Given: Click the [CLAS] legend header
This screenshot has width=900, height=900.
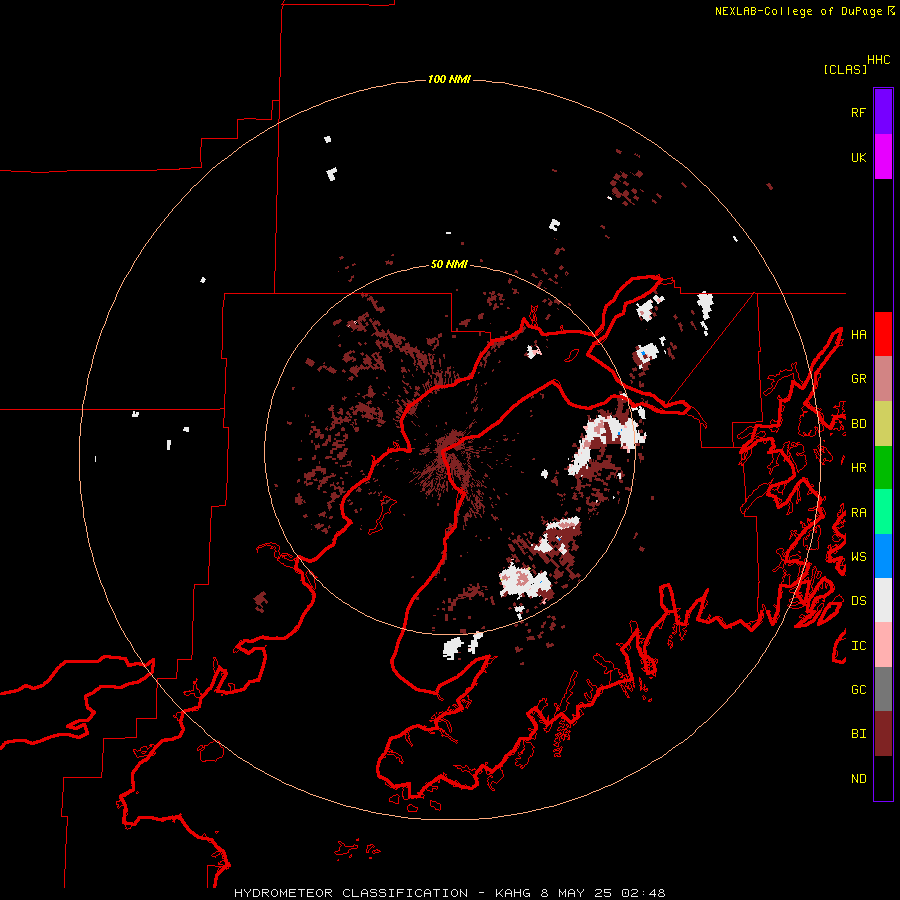Looking at the screenshot, I should (845, 69).
